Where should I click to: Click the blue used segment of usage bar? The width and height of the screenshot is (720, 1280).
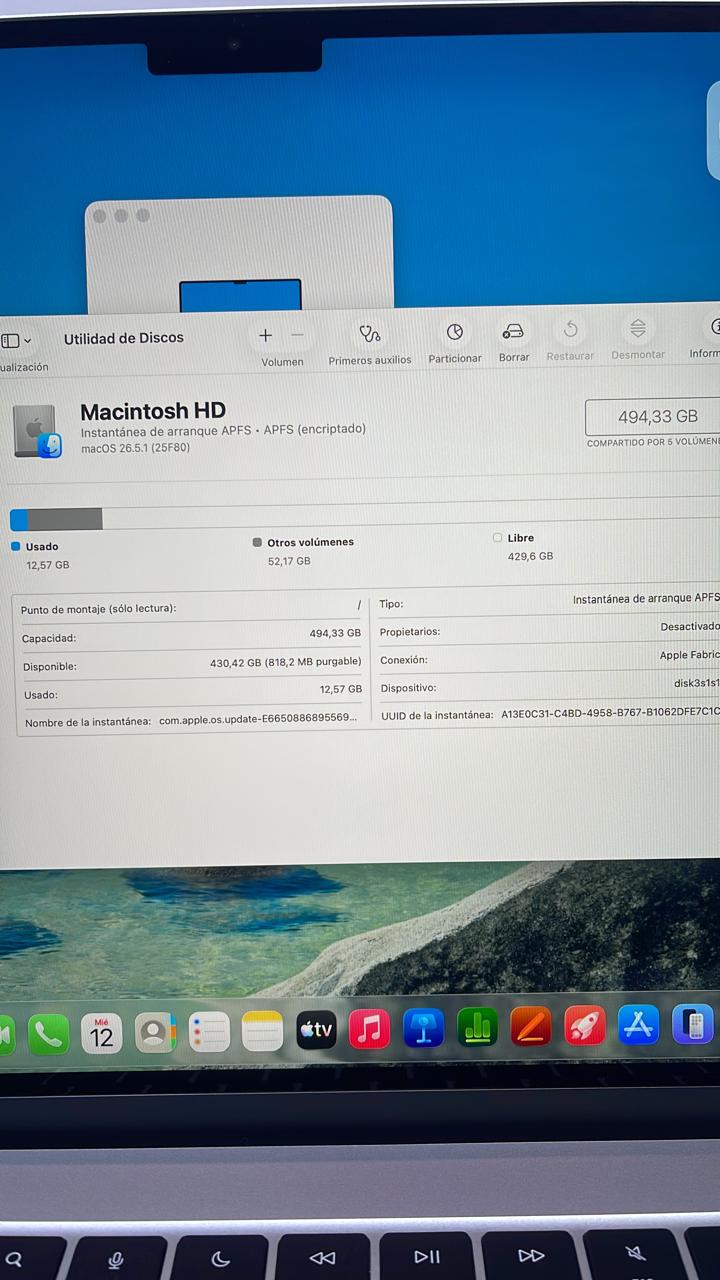pyautogui.click(x=19, y=520)
